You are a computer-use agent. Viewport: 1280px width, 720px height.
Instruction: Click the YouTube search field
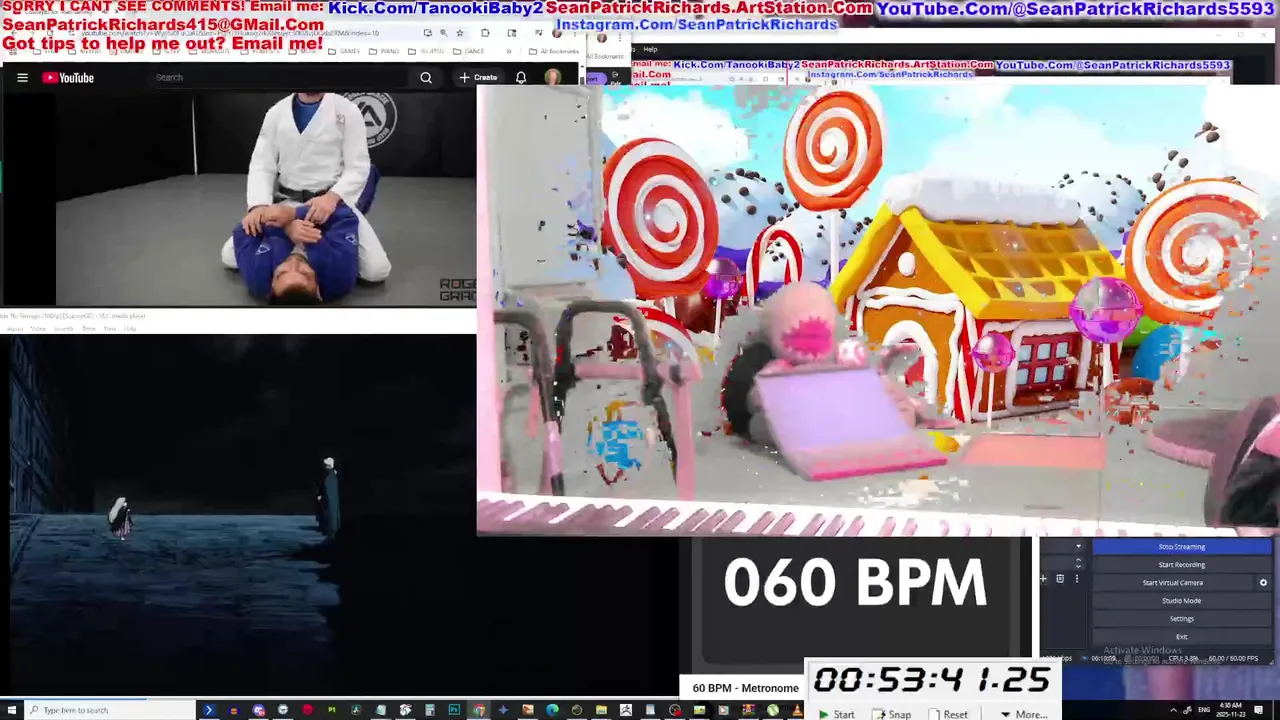[x=280, y=77]
